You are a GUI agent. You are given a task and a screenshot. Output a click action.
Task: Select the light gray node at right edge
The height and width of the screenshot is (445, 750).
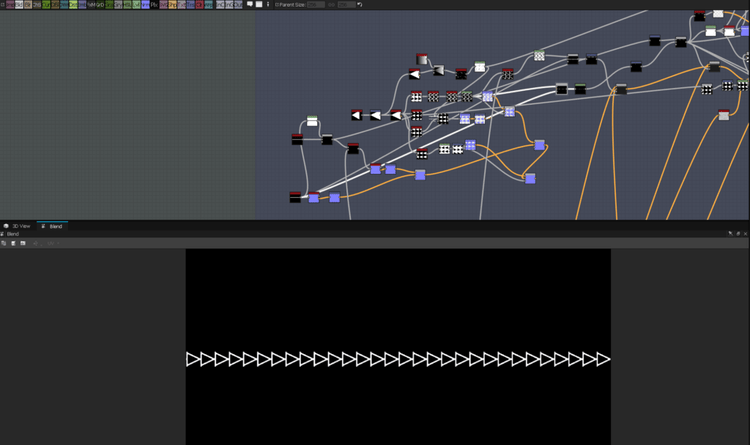(724, 115)
